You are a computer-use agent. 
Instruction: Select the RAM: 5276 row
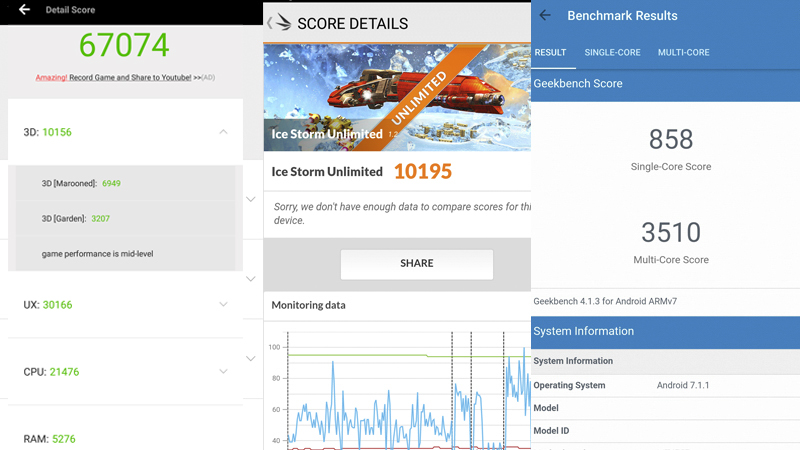click(125, 439)
